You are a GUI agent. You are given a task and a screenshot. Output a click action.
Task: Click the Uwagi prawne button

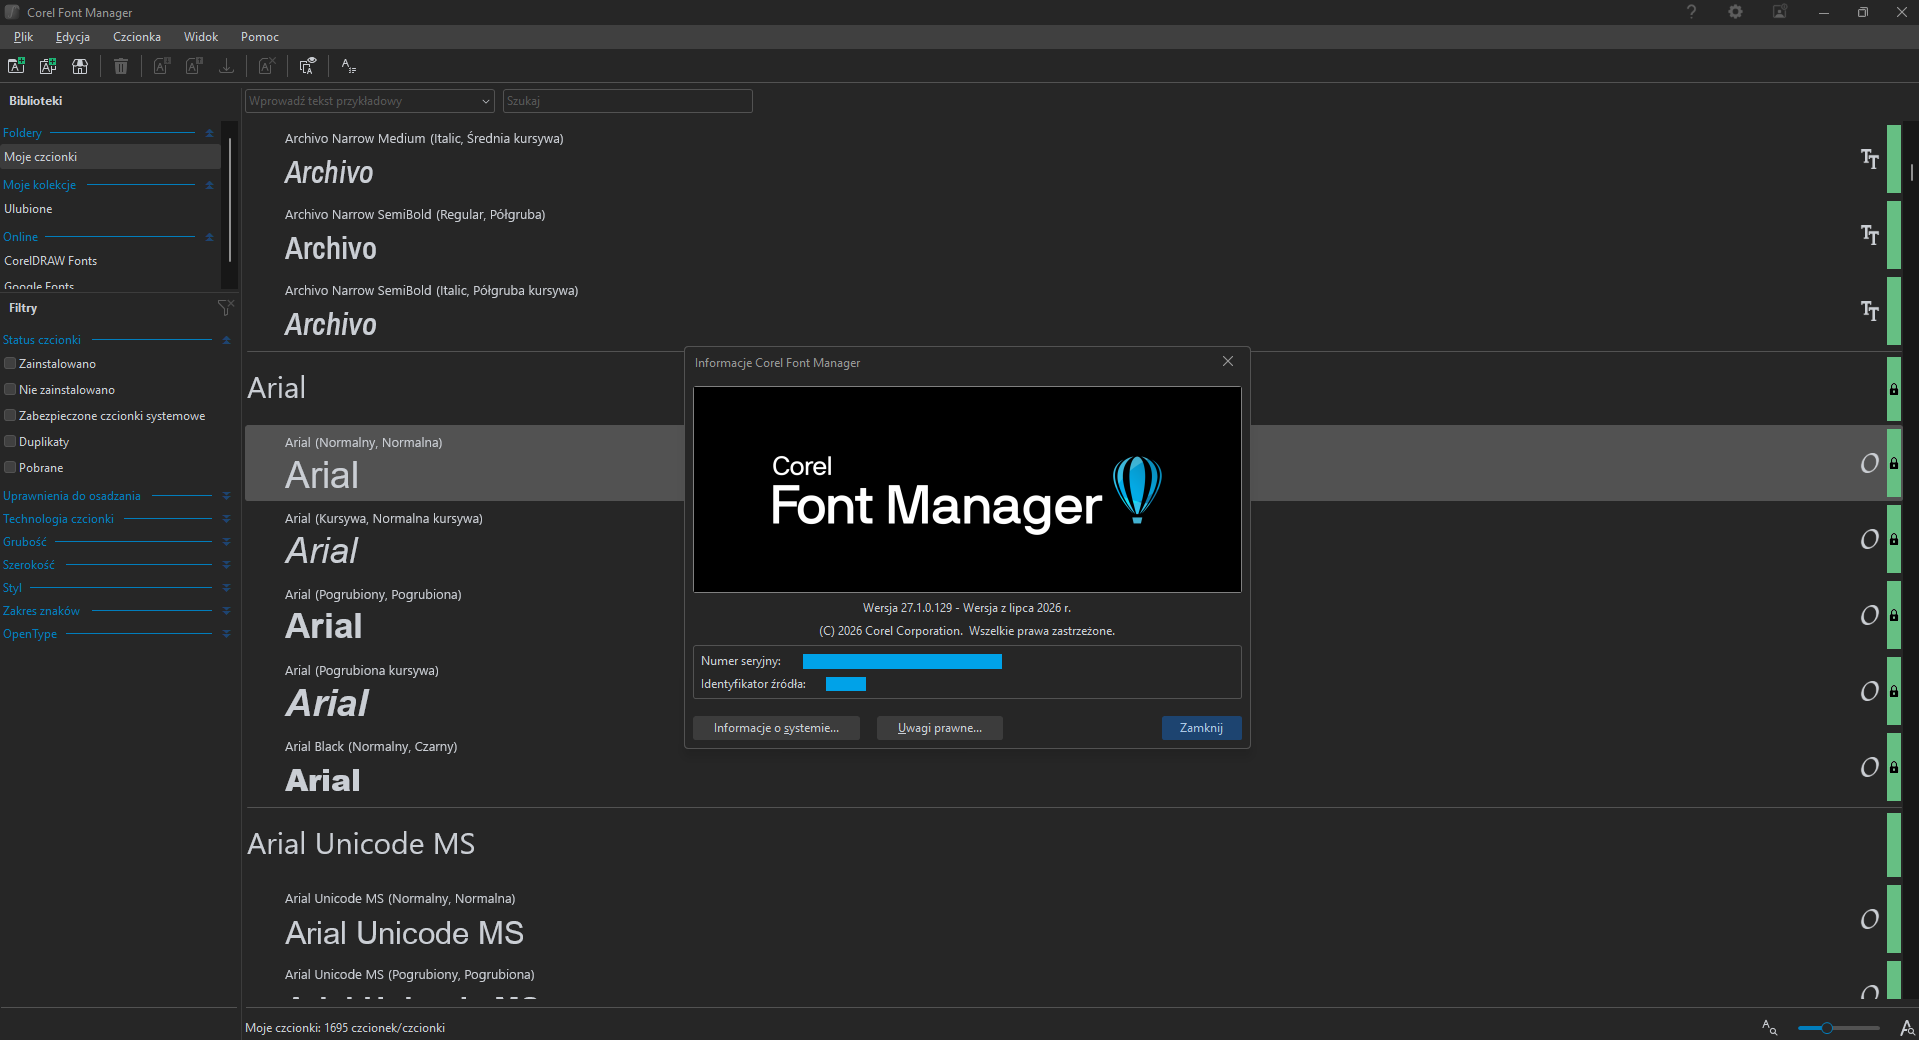[x=940, y=728]
